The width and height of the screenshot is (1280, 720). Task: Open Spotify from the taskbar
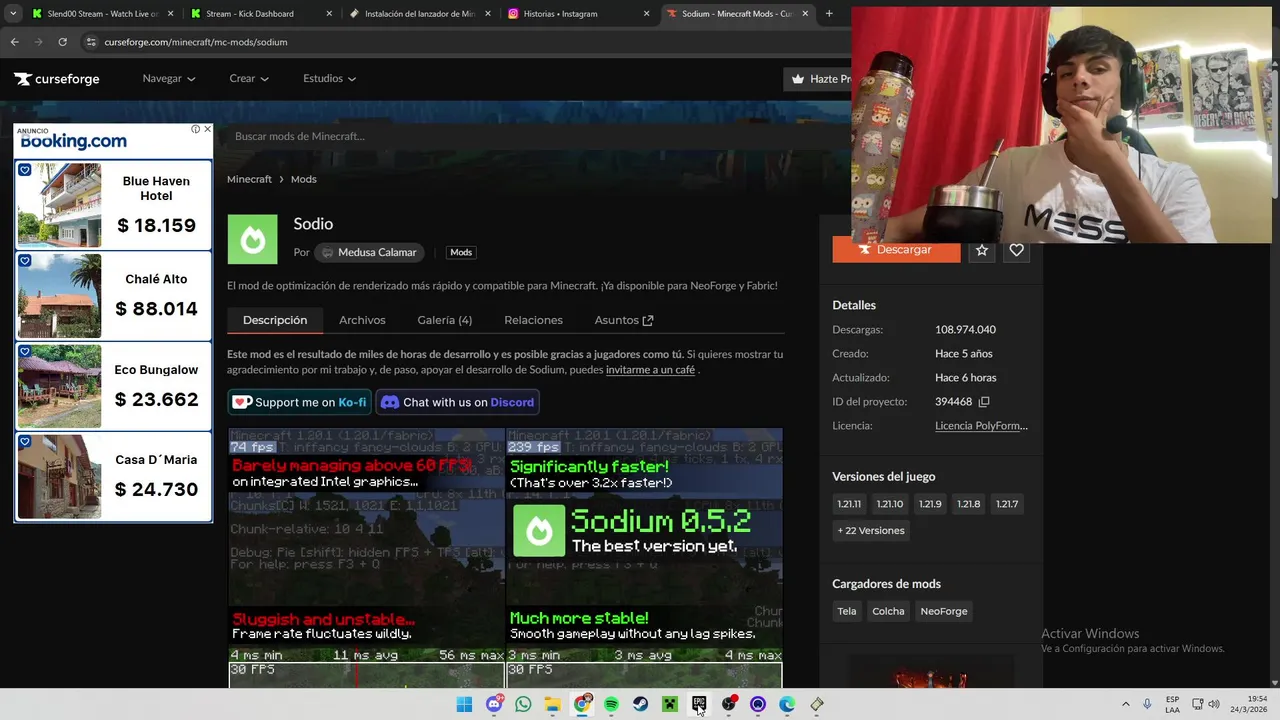click(x=611, y=705)
